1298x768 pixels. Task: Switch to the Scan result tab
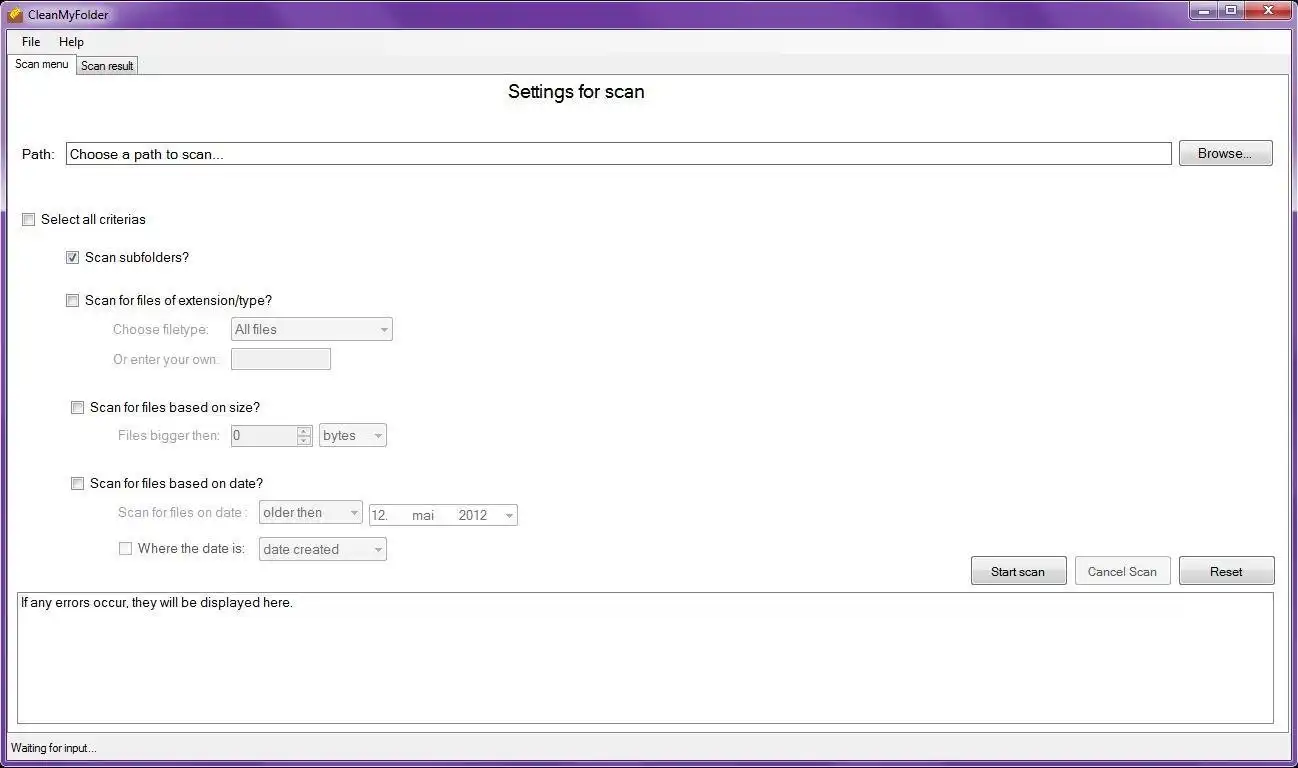(107, 66)
